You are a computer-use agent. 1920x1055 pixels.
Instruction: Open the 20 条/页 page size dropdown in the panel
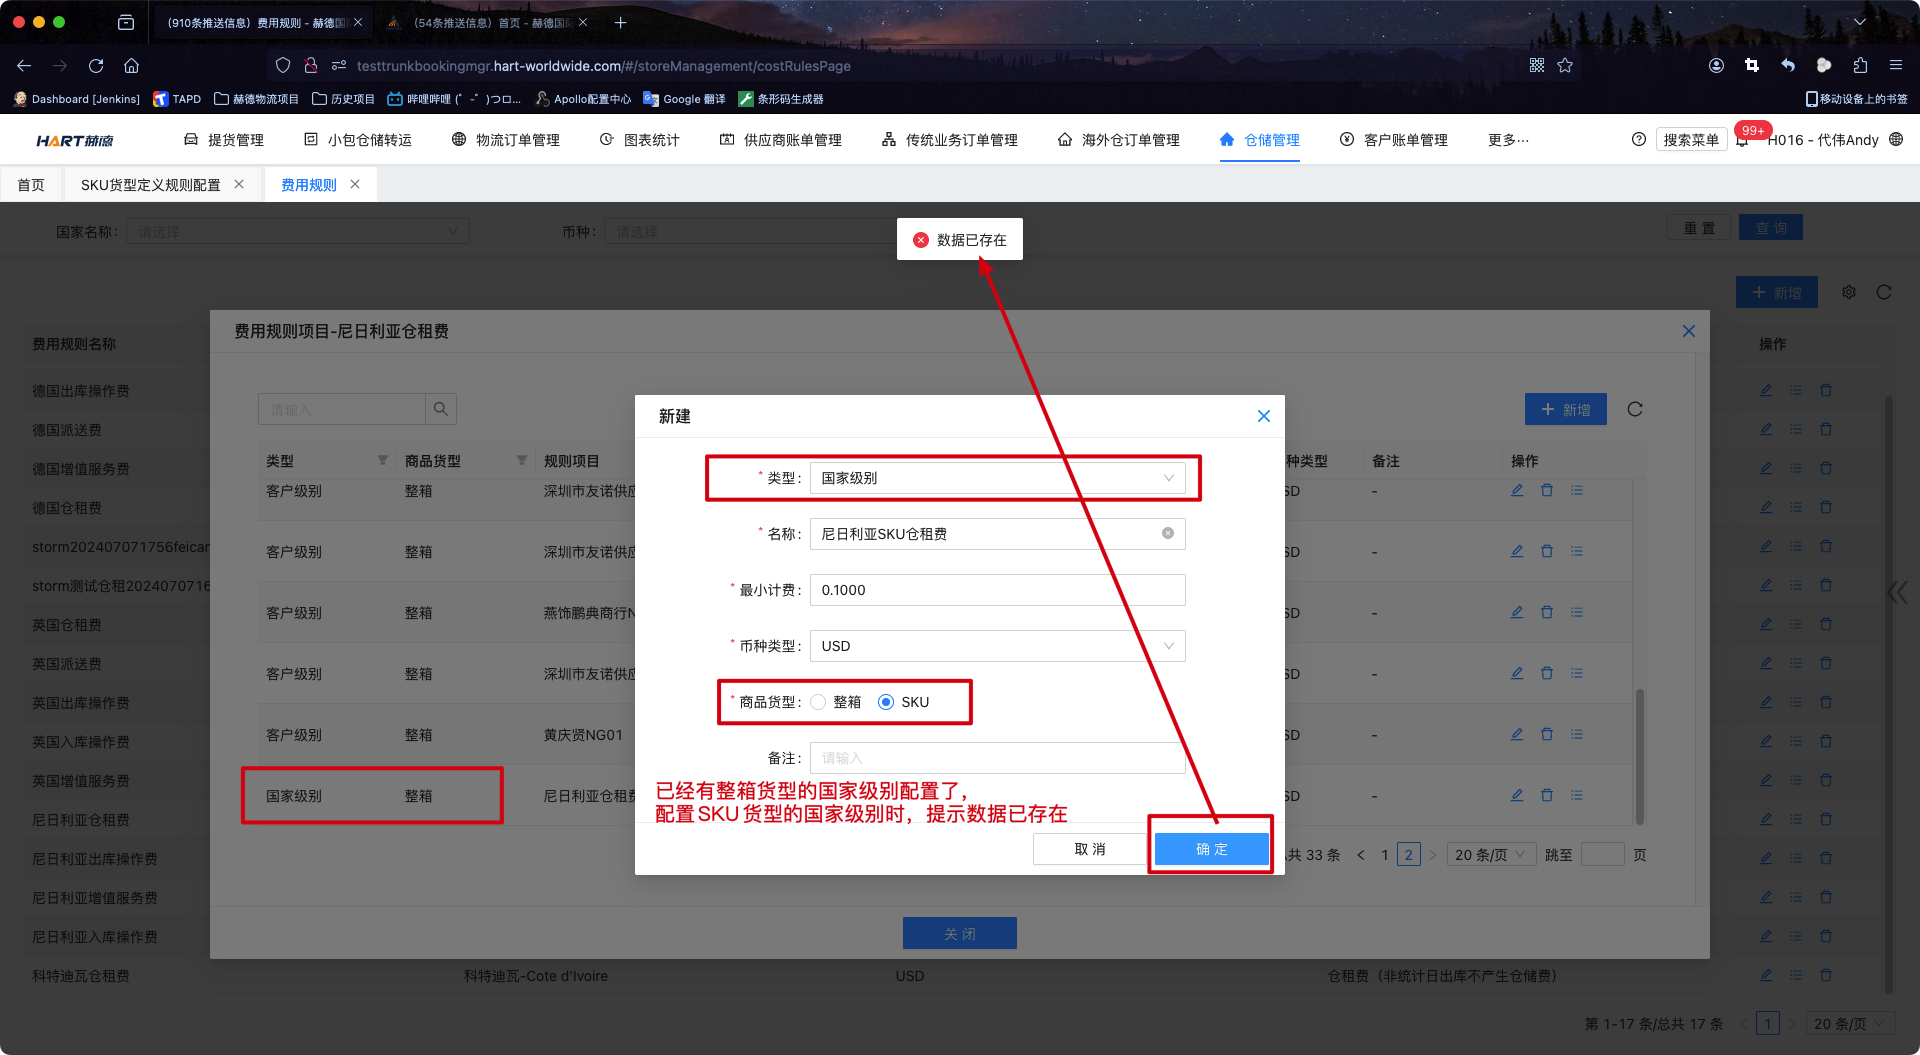click(1489, 855)
